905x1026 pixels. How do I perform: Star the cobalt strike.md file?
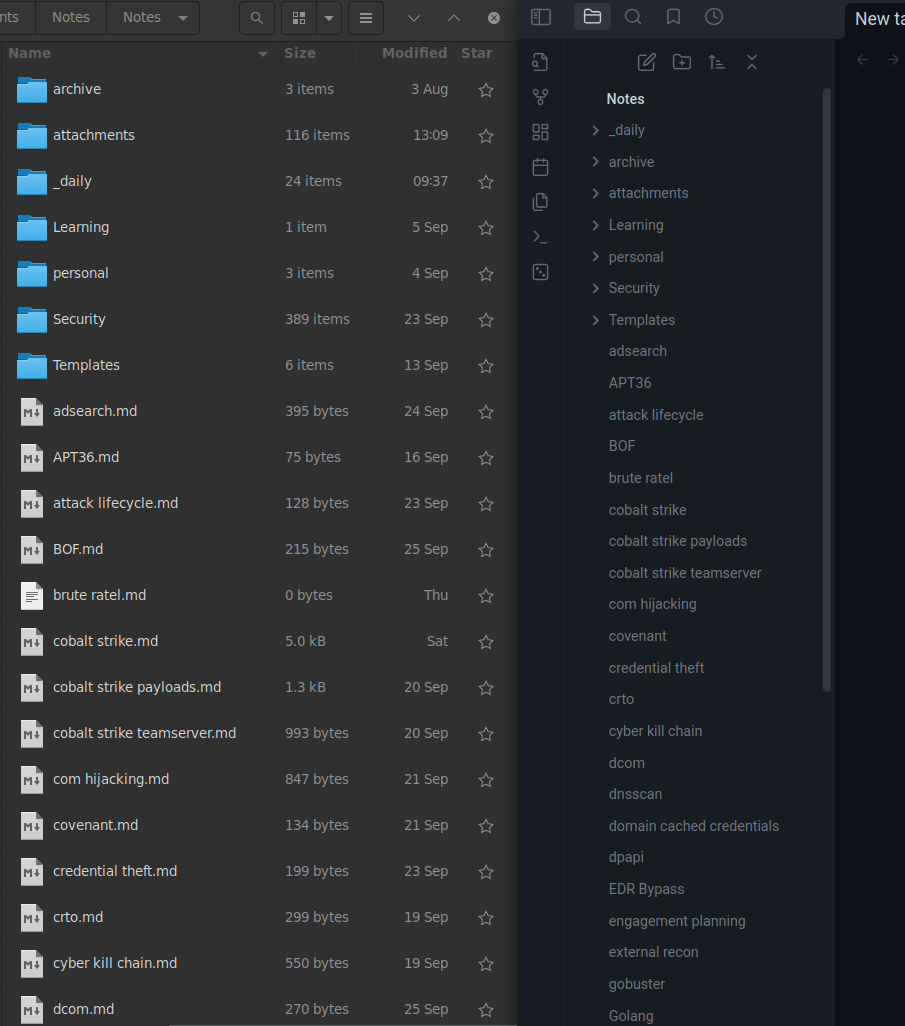(486, 642)
